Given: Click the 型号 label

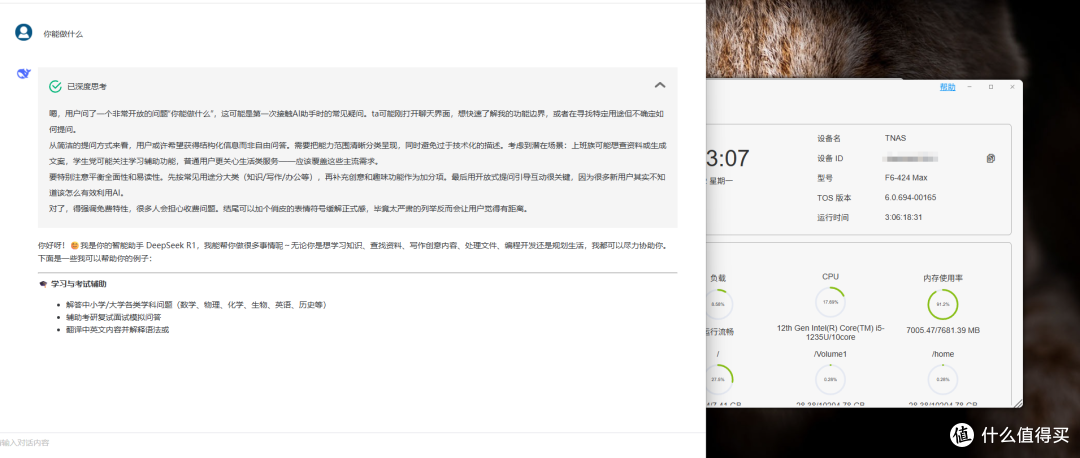Looking at the screenshot, I should (x=824, y=178).
